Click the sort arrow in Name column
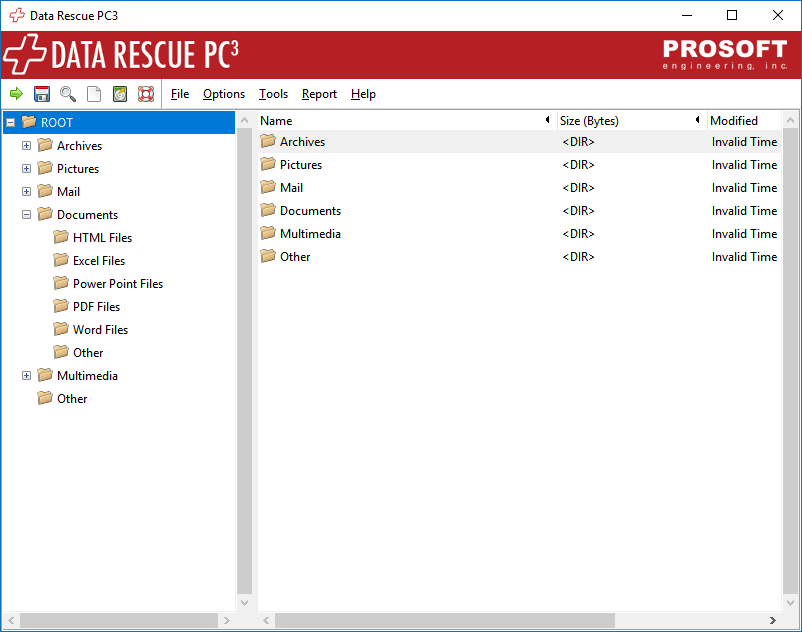The height and width of the screenshot is (632, 802). [547, 120]
